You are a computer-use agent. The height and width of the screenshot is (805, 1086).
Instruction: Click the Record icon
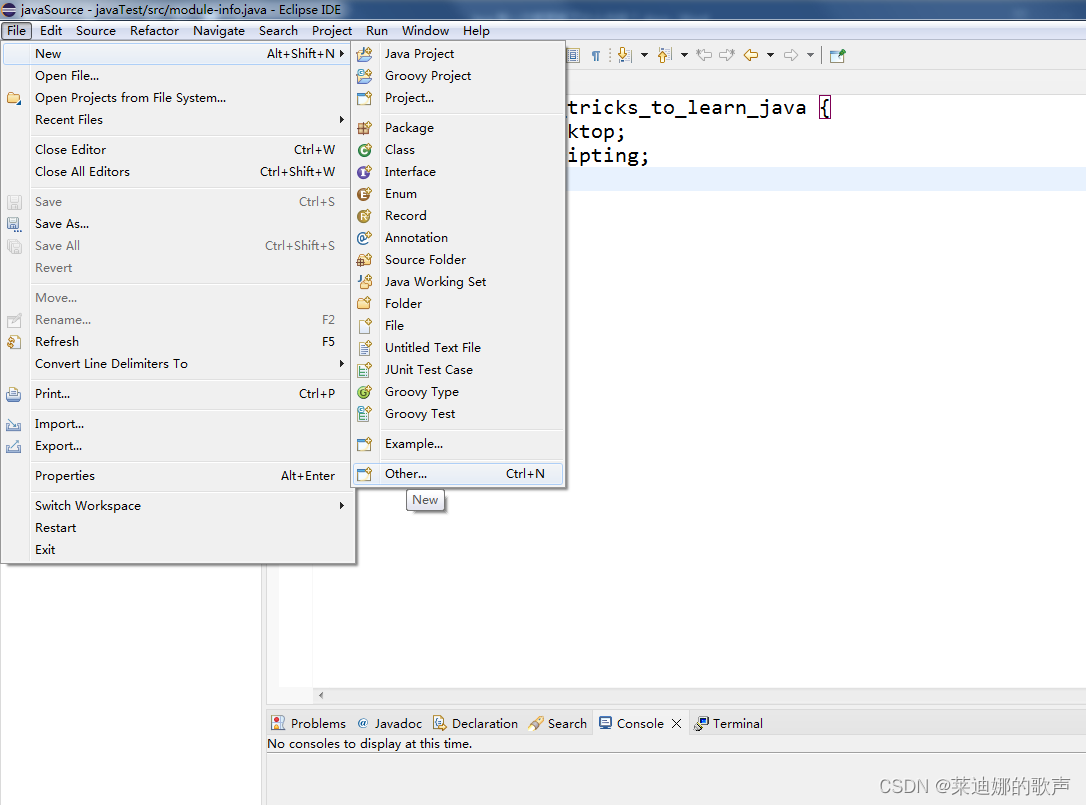(x=364, y=216)
